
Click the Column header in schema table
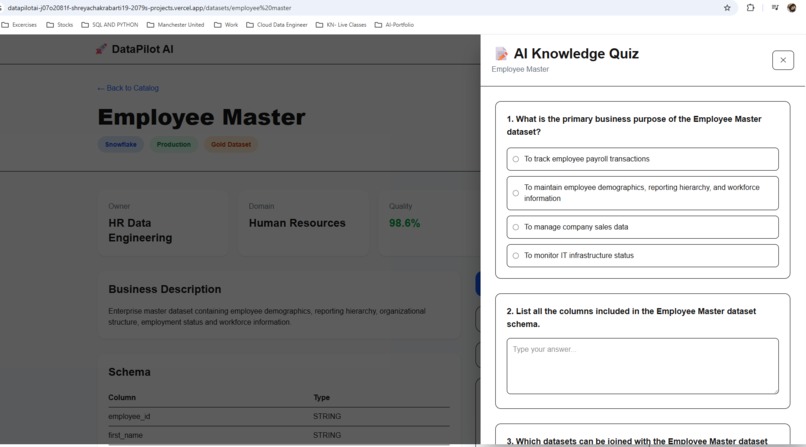(x=122, y=398)
